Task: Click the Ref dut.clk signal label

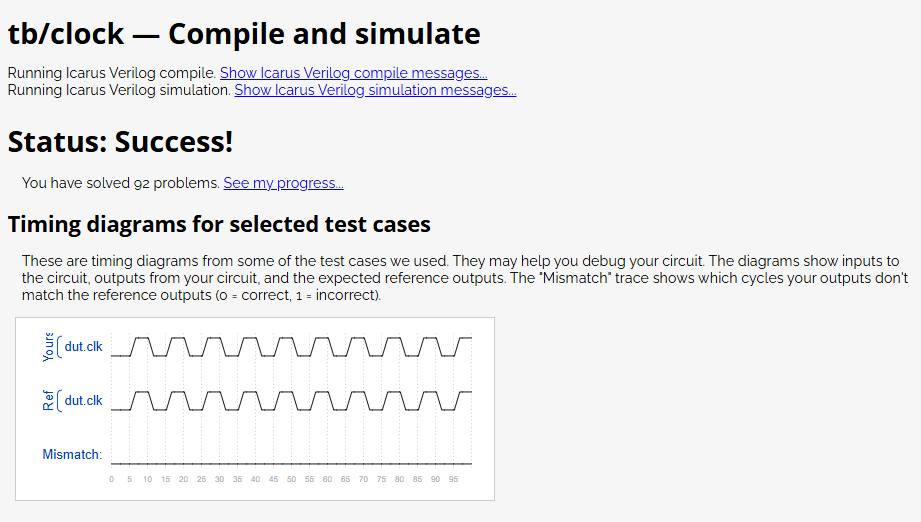Action: point(83,400)
